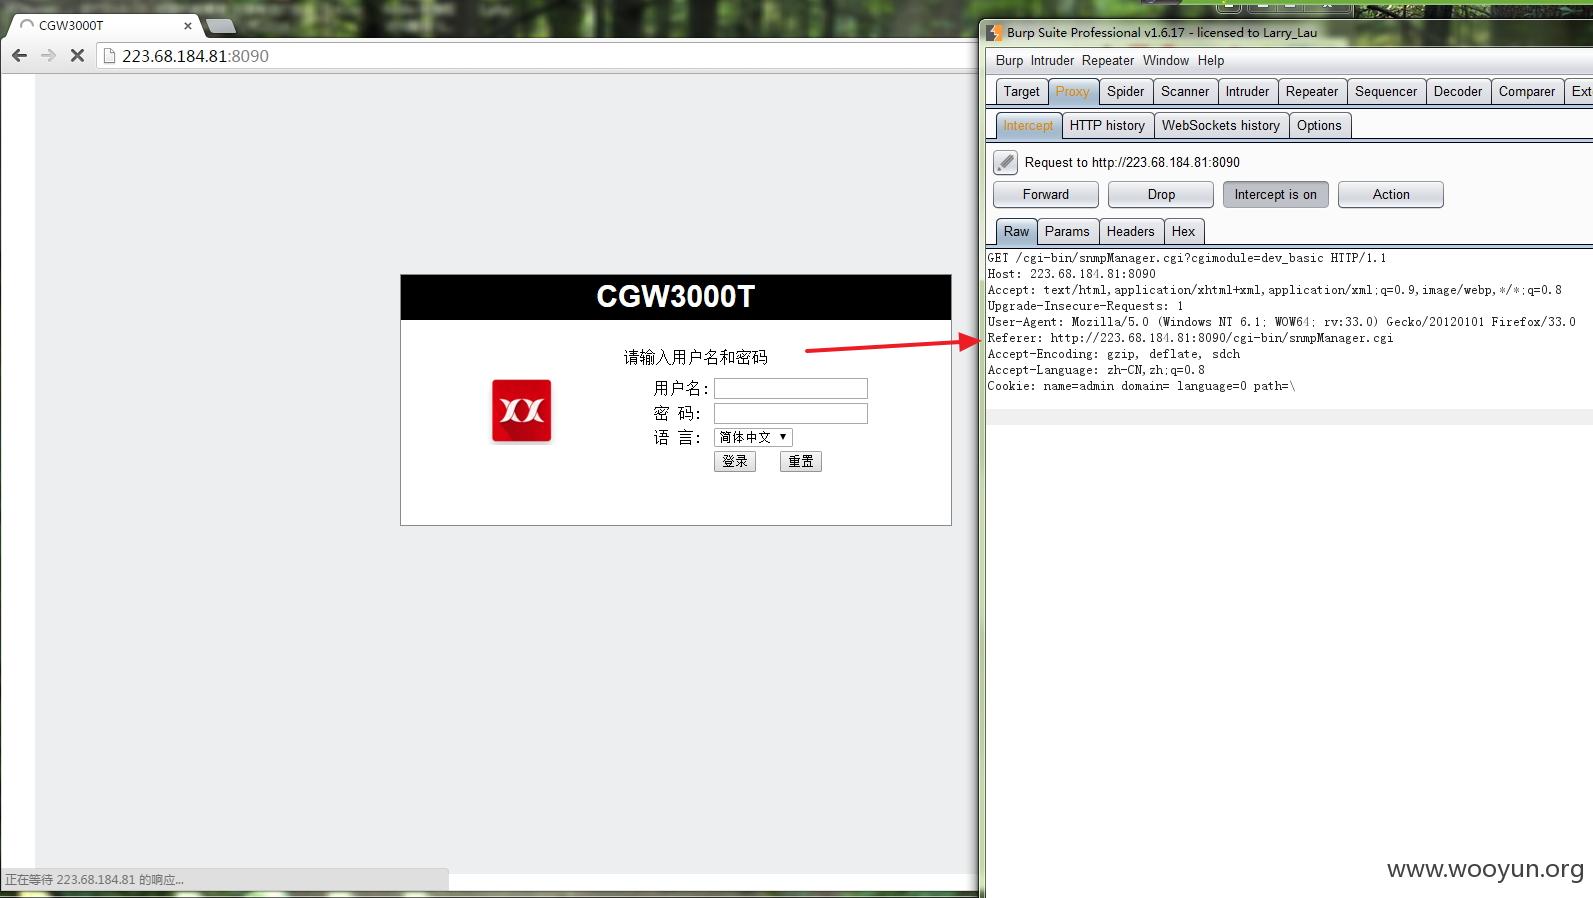1593x898 pixels.
Task: Switch to the Comparer tab
Action: click(1527, 91)
